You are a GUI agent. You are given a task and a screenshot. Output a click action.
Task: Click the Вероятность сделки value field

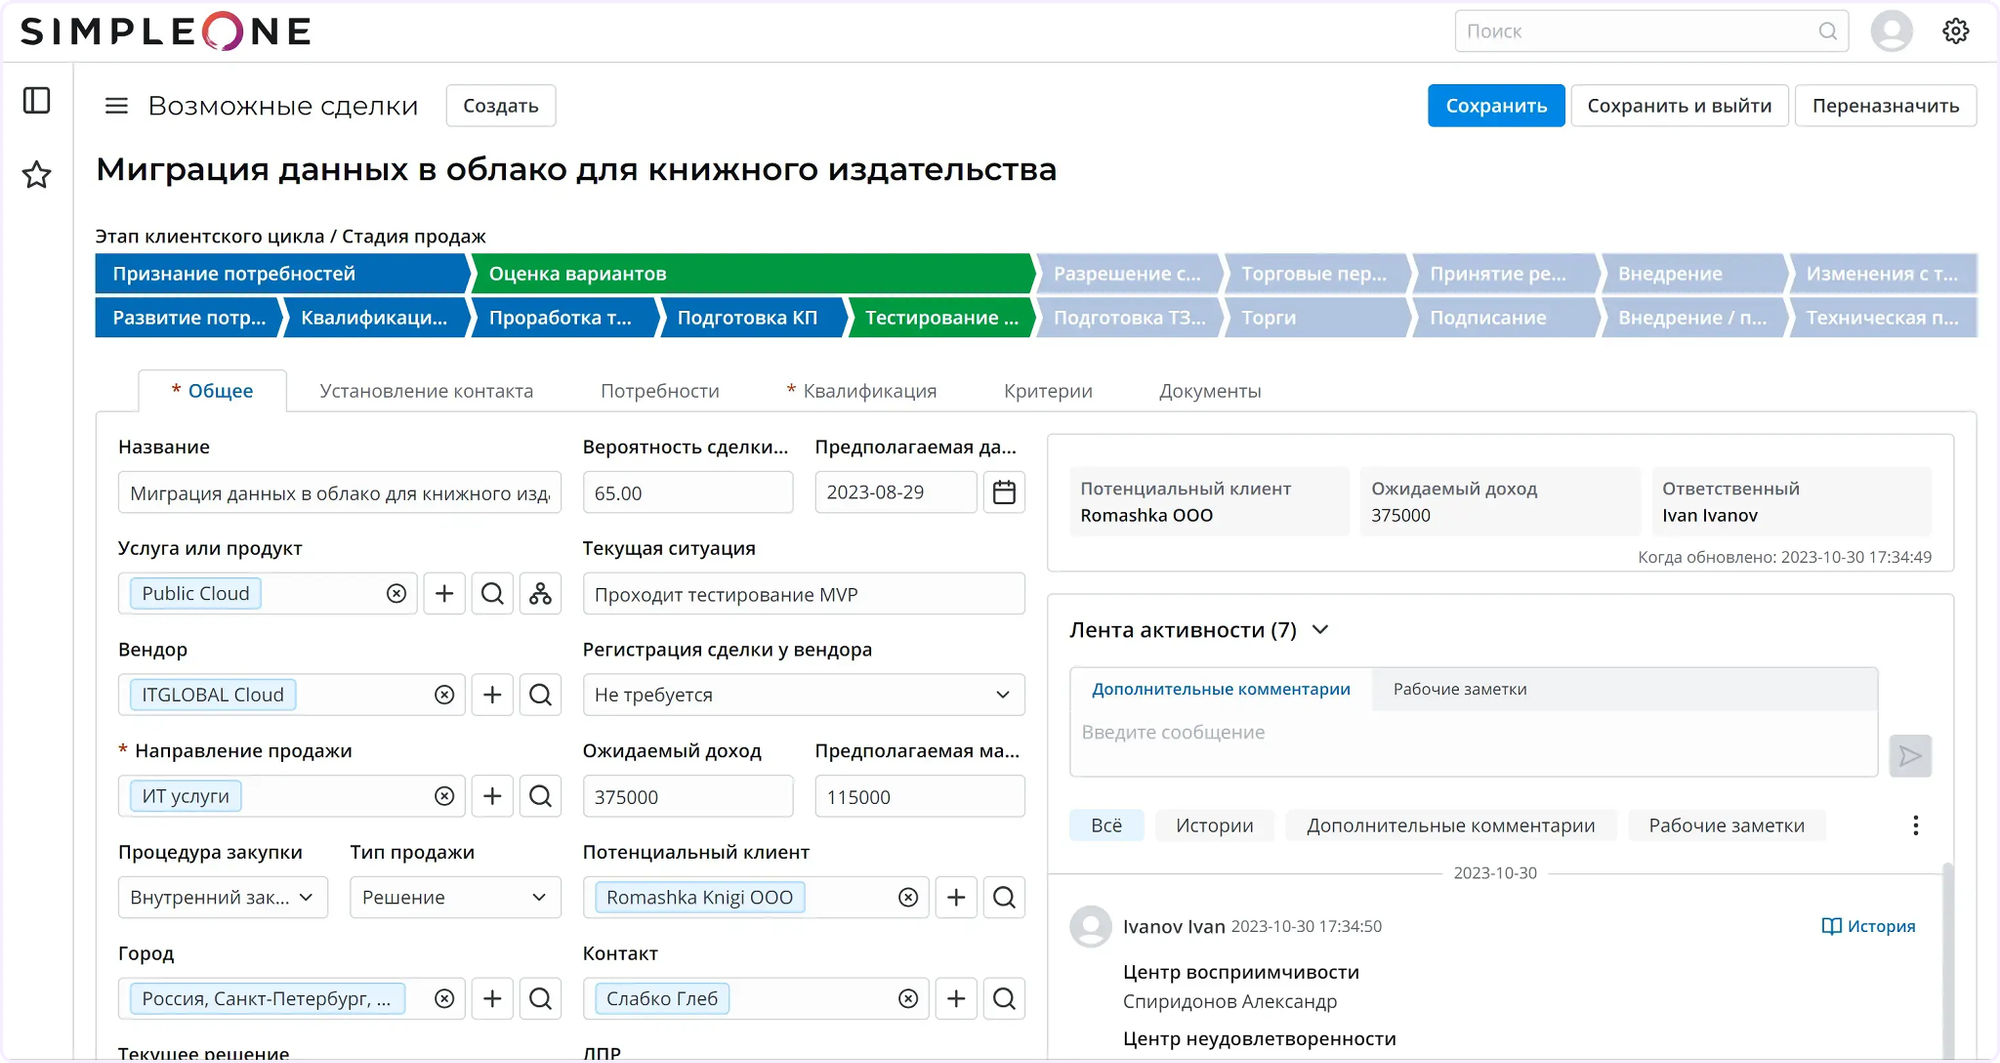coord(688,493)
